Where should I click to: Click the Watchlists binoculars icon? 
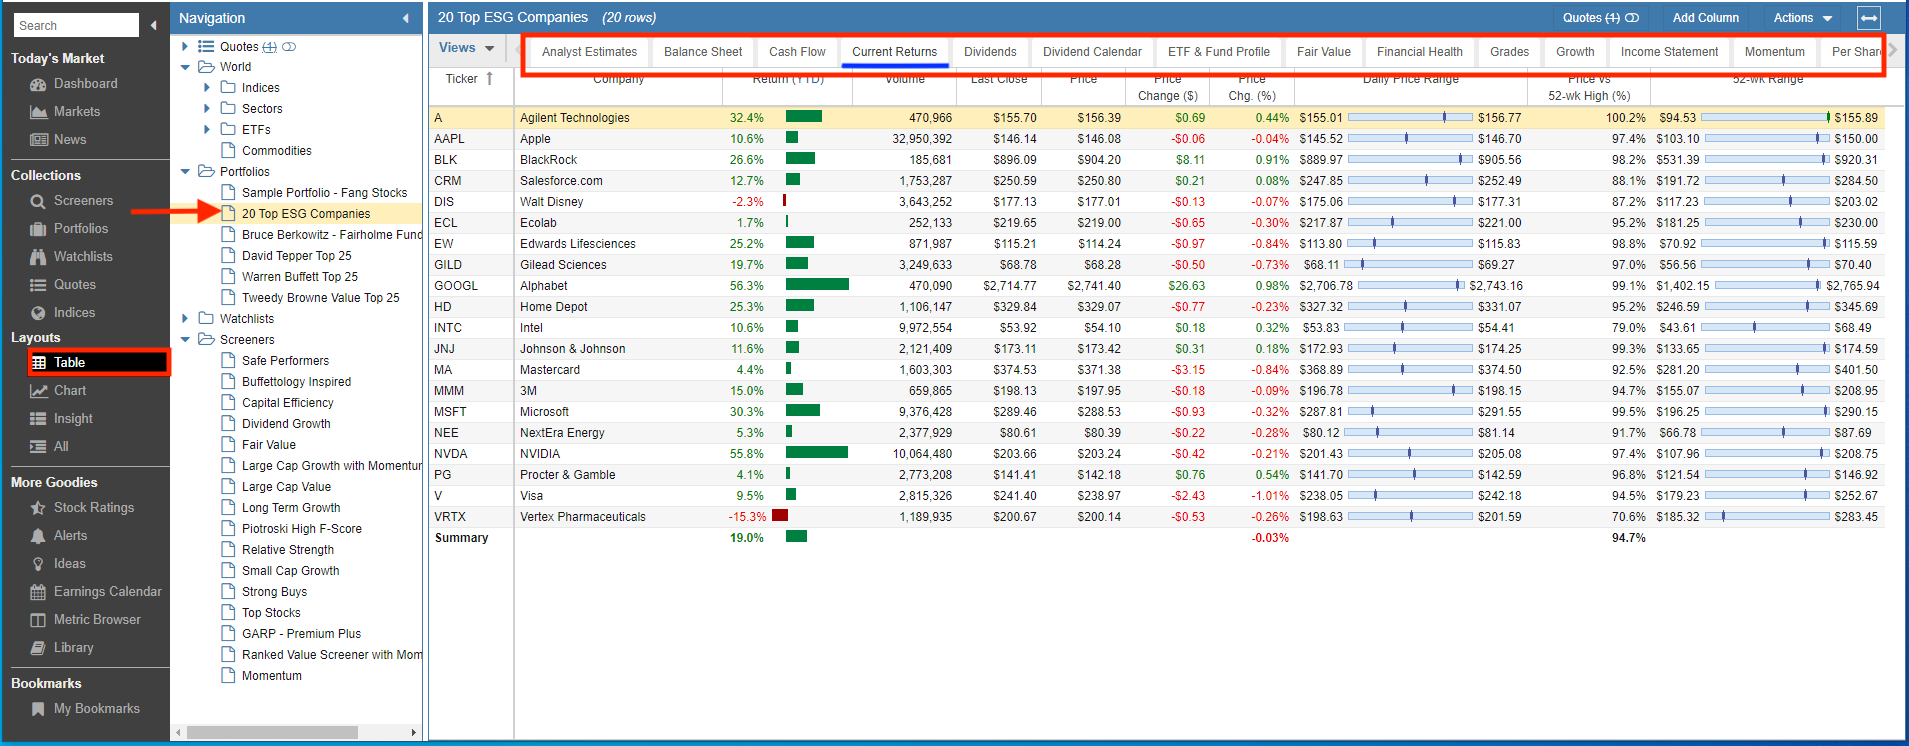38,257
